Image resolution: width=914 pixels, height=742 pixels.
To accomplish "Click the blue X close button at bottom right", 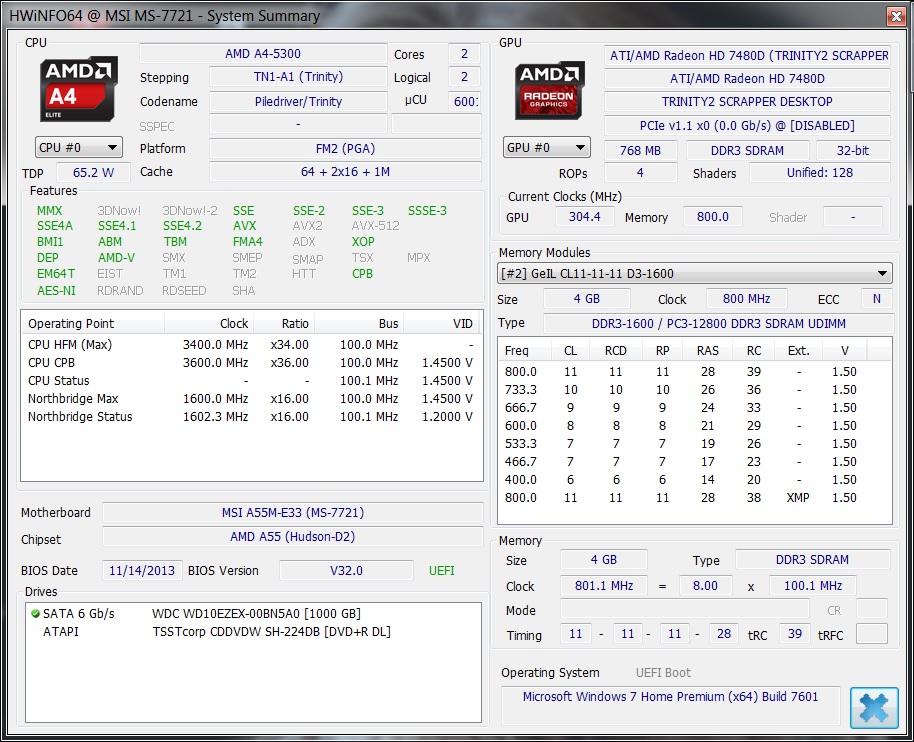I will (874, 708).
